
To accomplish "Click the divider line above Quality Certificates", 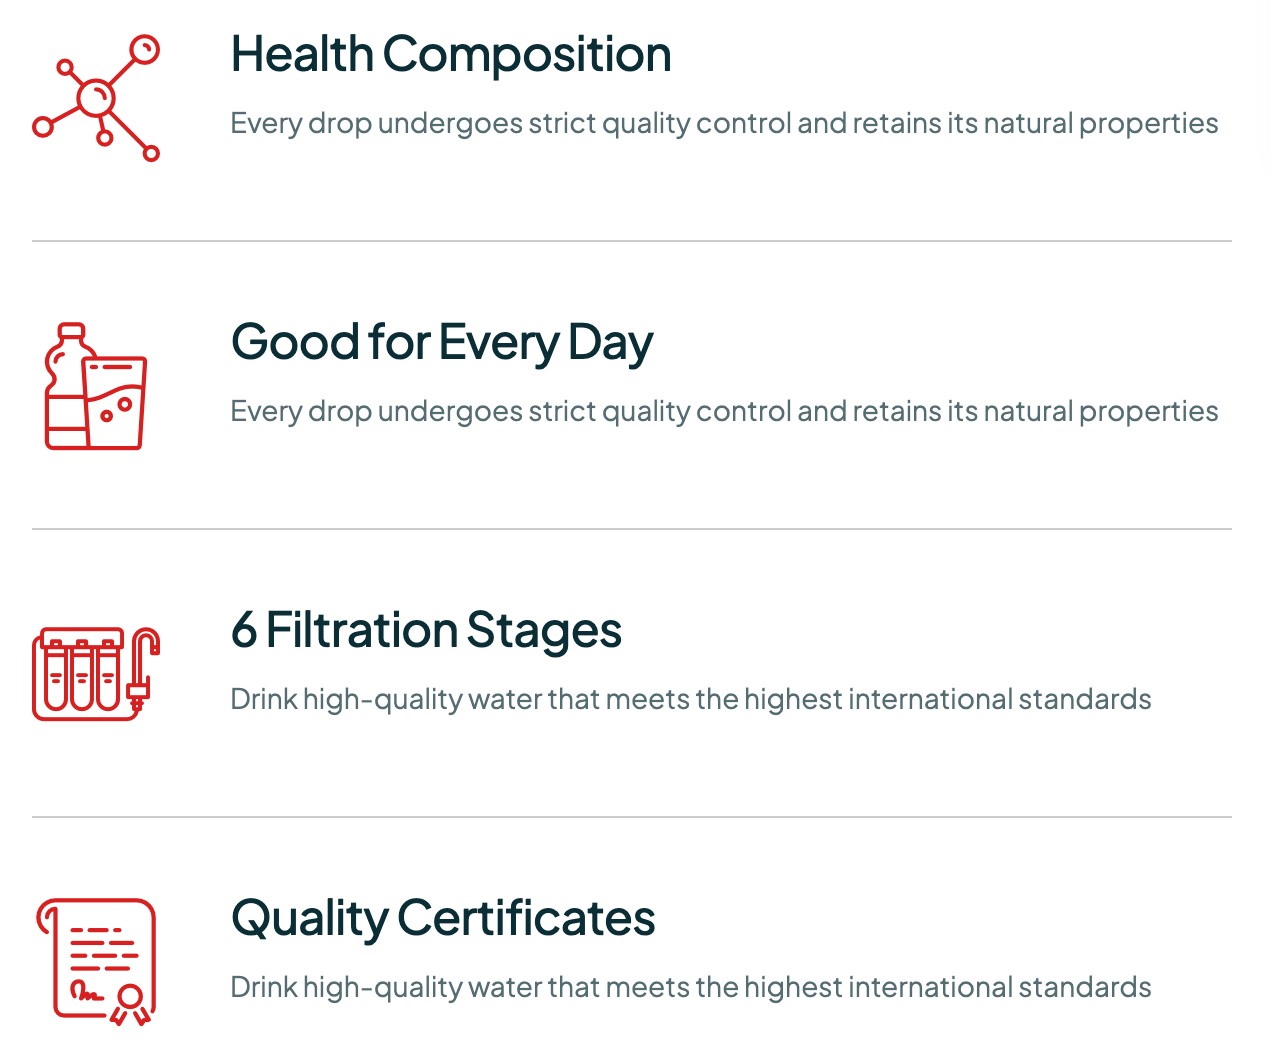I will coord(632,817).
